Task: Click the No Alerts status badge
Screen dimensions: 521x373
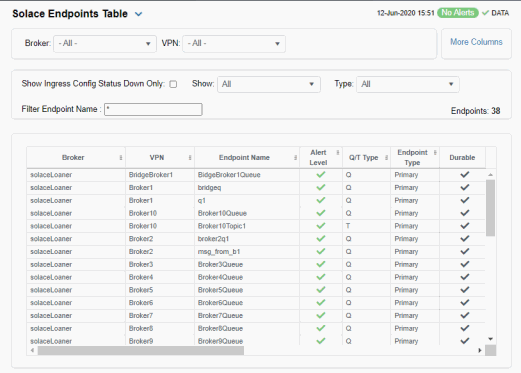Action: (x=458, y=13)
